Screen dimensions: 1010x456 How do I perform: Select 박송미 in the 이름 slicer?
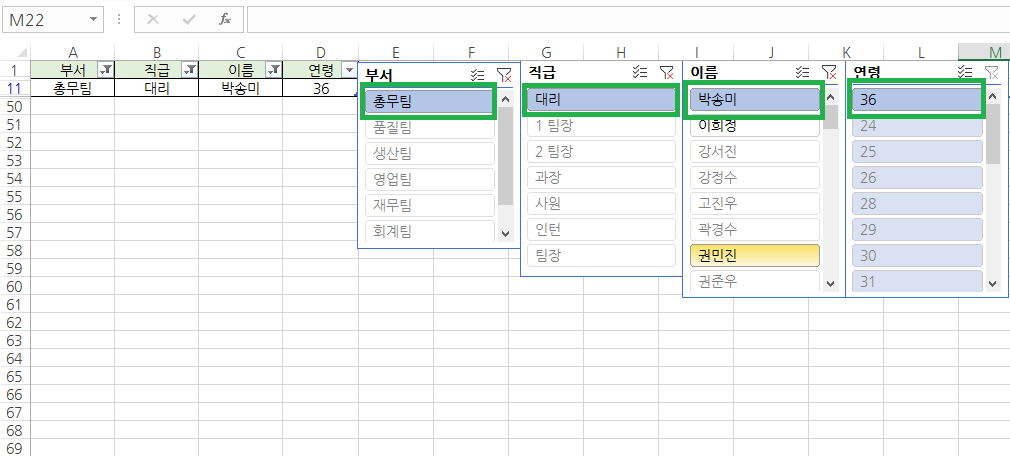[x=754, y=99]
